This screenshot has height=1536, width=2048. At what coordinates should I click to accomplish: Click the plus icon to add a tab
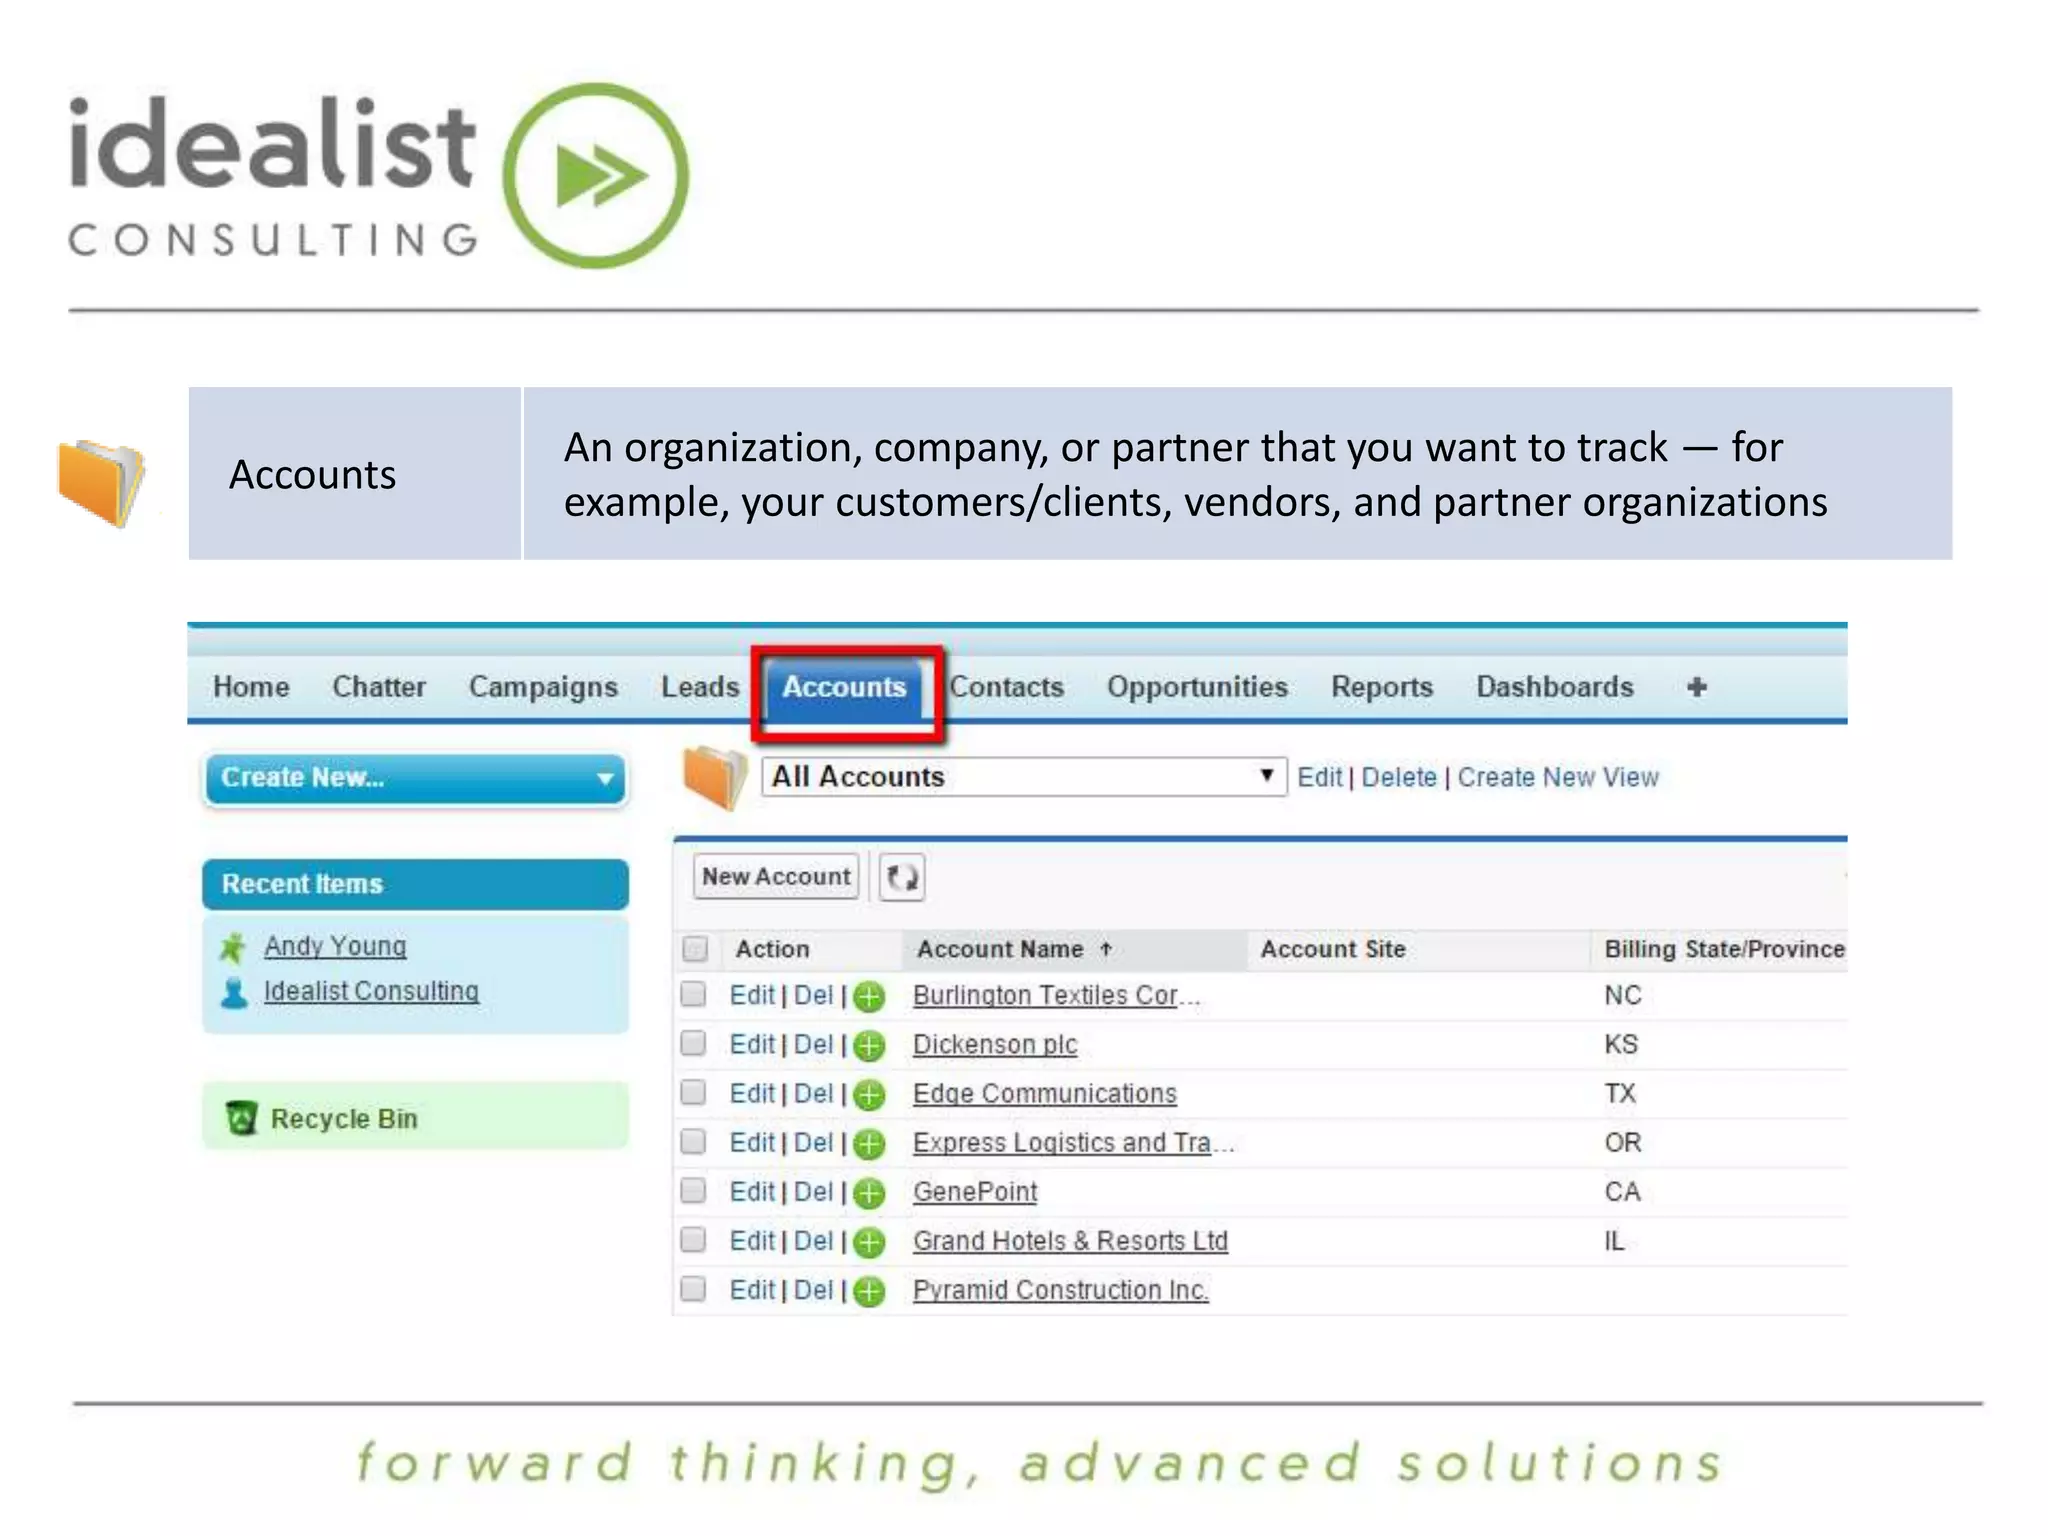click(1696, 687)
